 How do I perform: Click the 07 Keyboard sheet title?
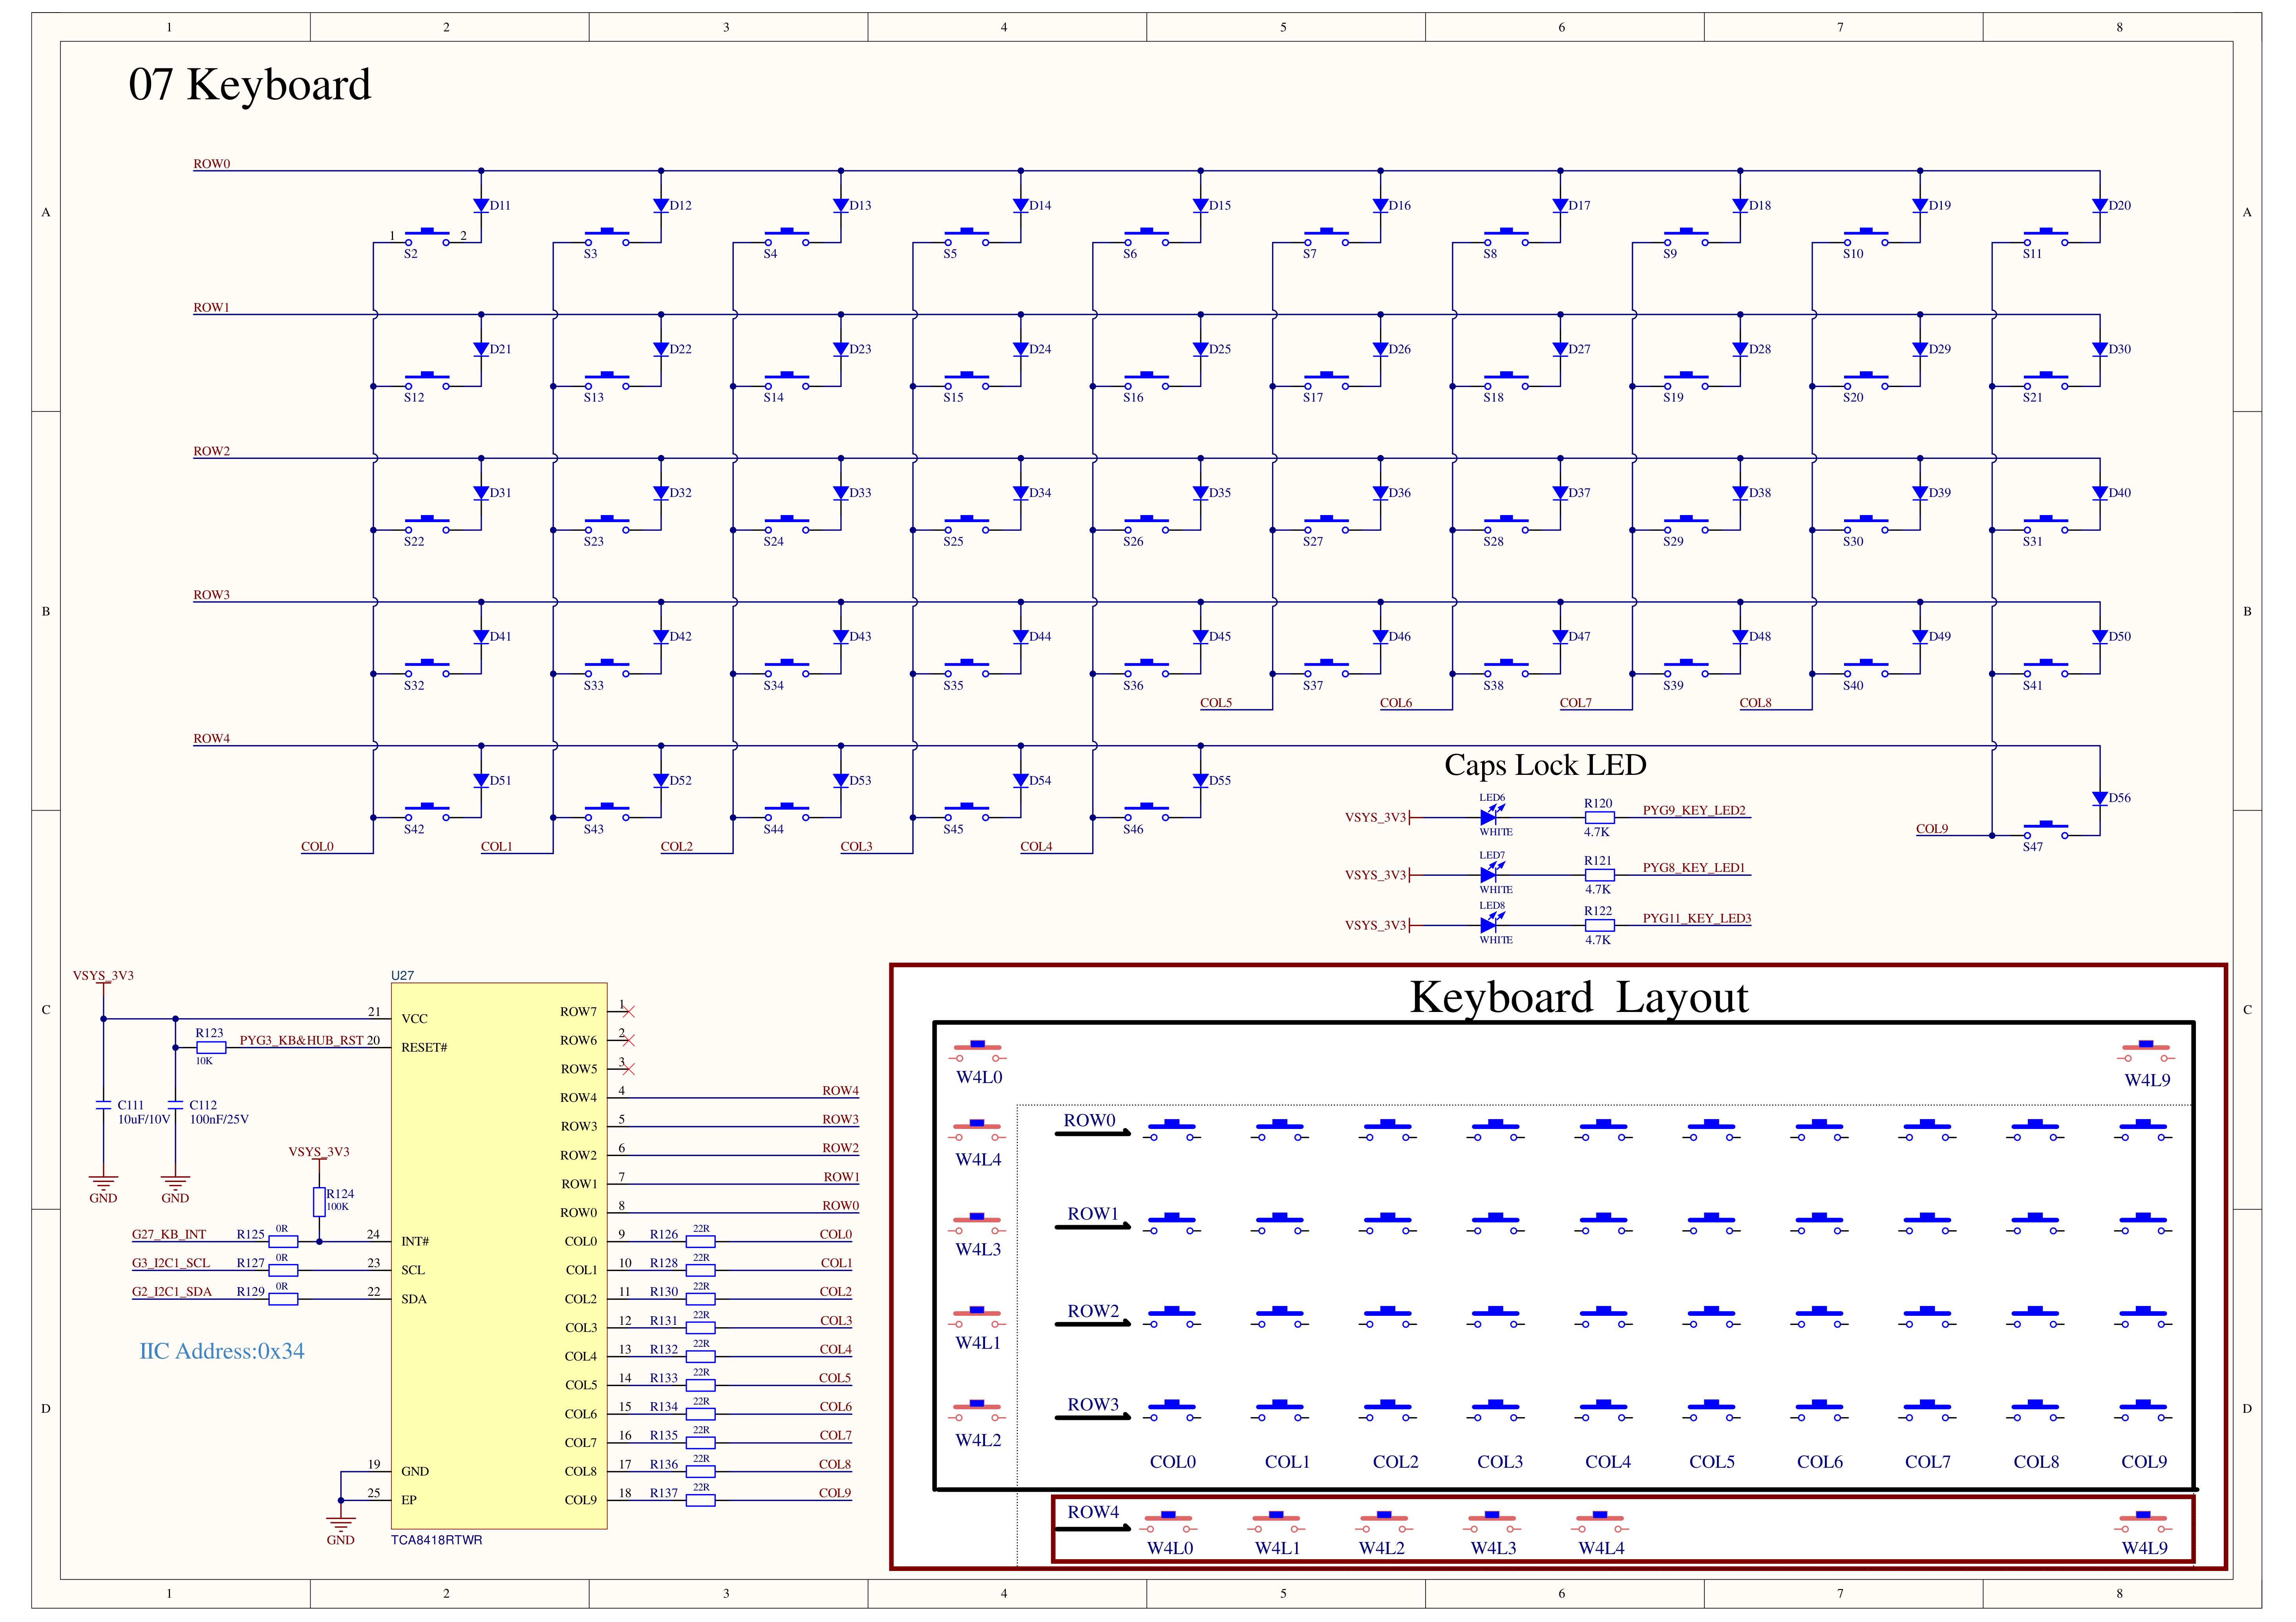click(250, 84)
